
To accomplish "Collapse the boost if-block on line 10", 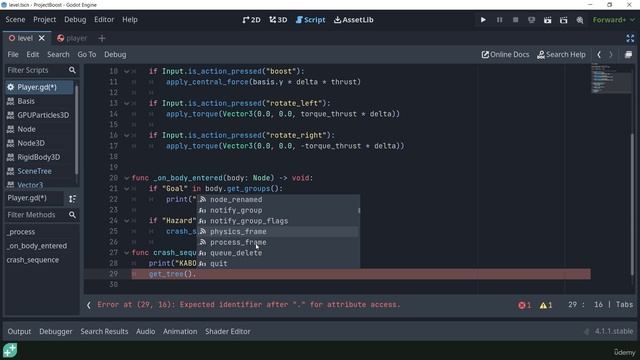I will pyautogui.click(x=127, y=71).
